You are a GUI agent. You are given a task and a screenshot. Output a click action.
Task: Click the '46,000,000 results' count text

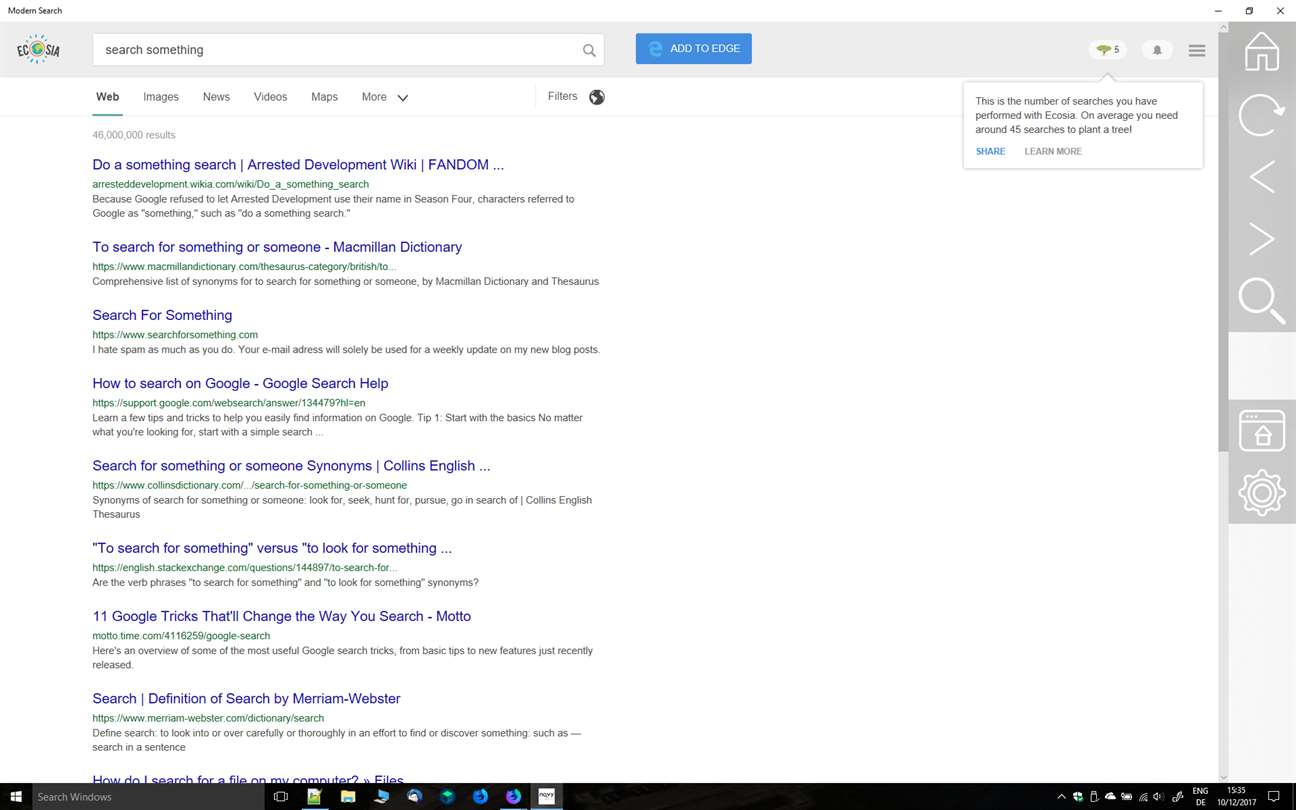click(134, 135)
